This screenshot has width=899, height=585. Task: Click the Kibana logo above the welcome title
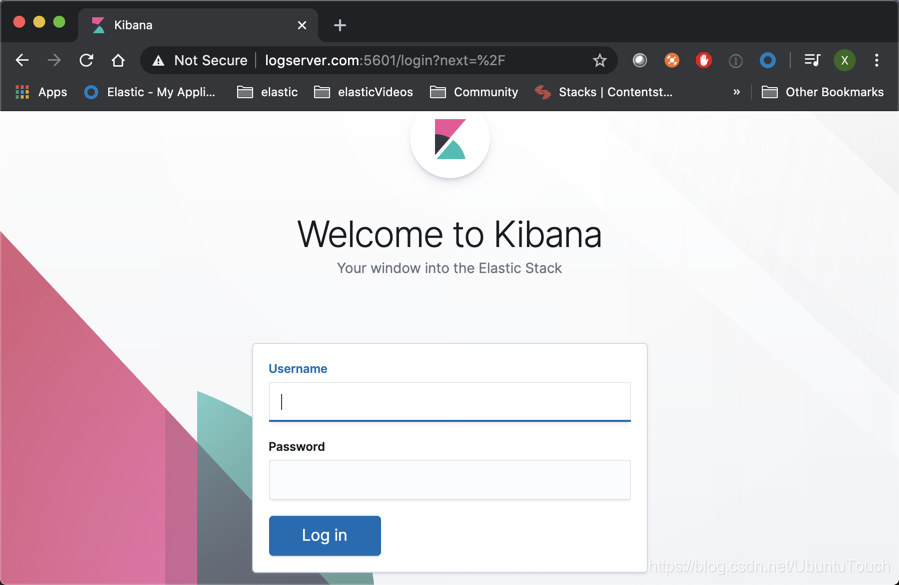pyautogui.click(x=450, y=139)
